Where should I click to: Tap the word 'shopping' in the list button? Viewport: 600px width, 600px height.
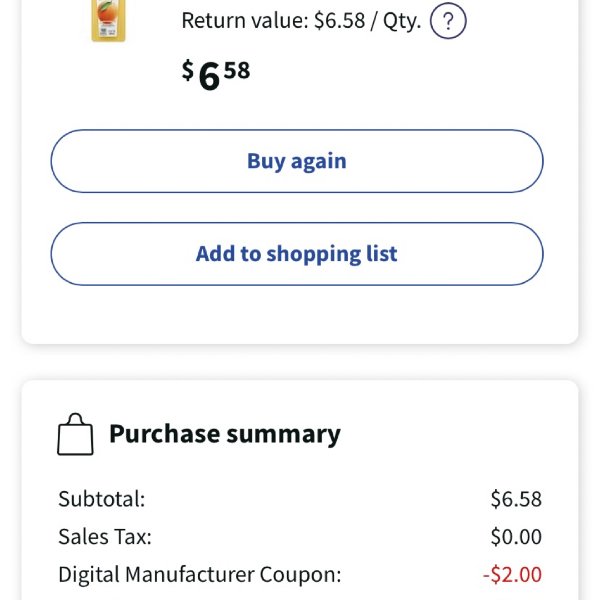[x=313, y=254]
